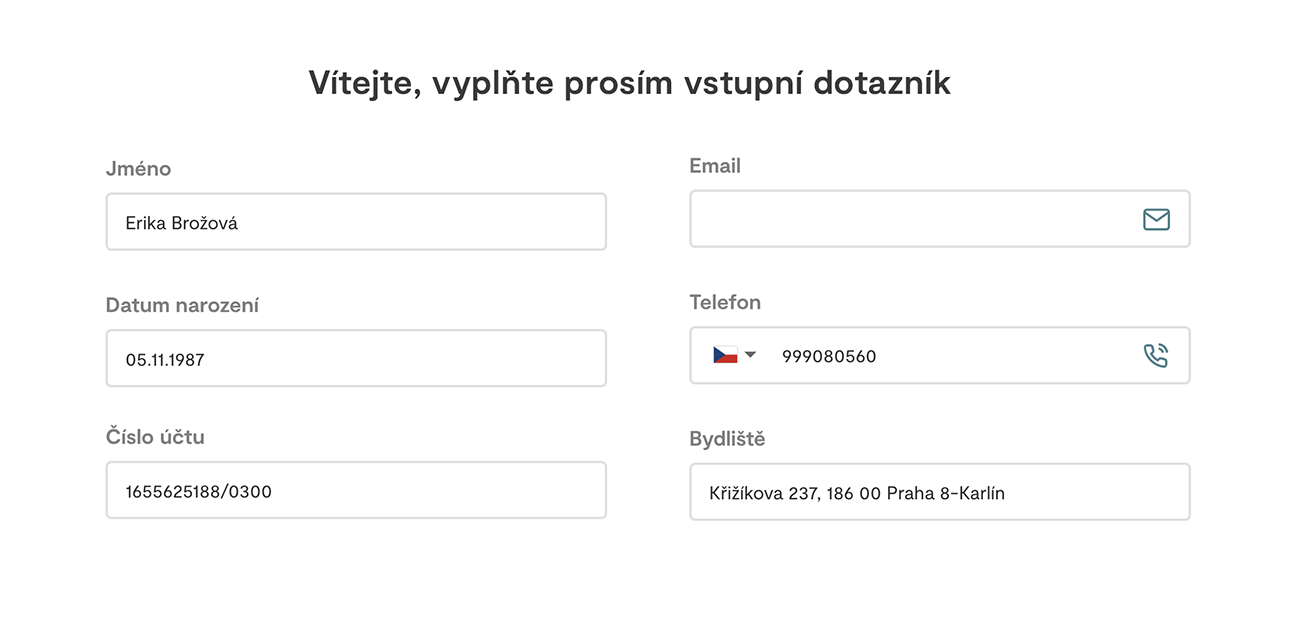Viewport: 1300px width, 623px height.
Task: Click the phone call icon in Telefon field
Action: [1156, 355]
